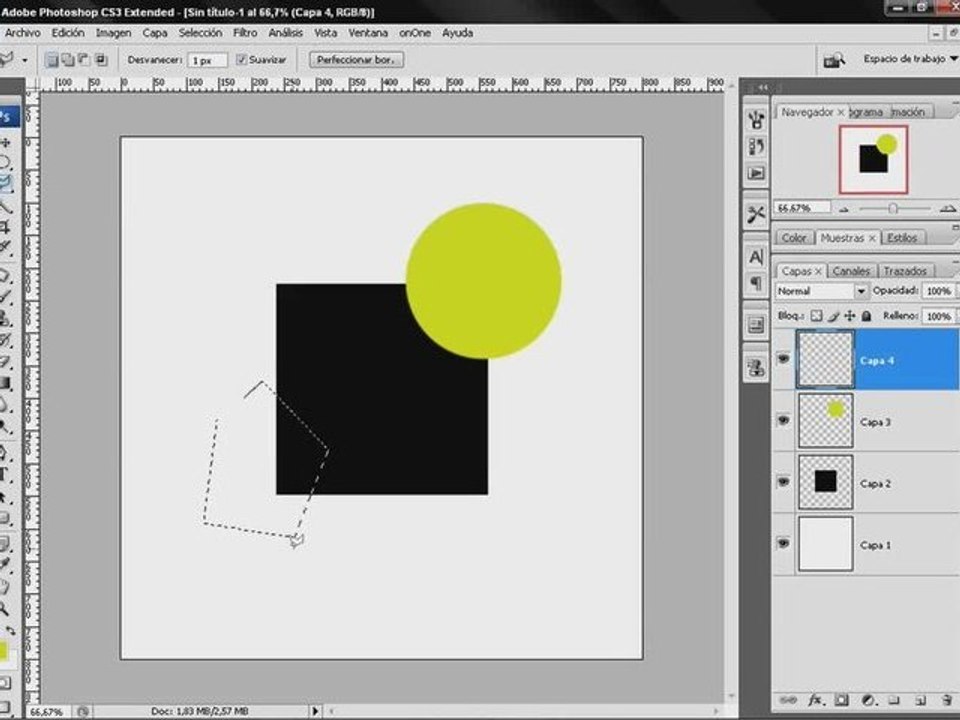This screenshot has height=720, width=960.
Task: Select the Crop tool
Action: (x=5, y=227)
